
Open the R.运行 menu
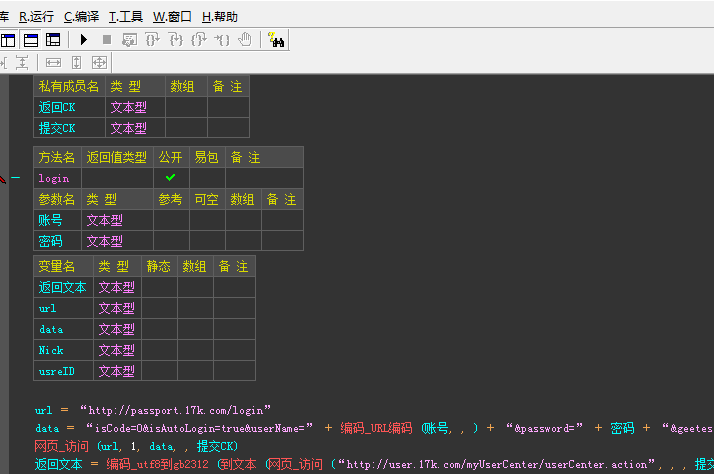click(36, 17)
